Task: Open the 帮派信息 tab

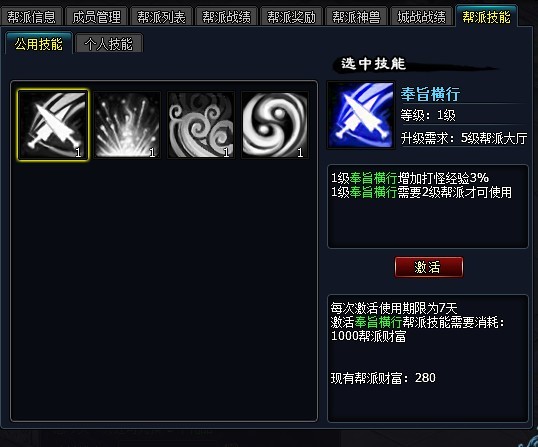Action: (31, 16)
